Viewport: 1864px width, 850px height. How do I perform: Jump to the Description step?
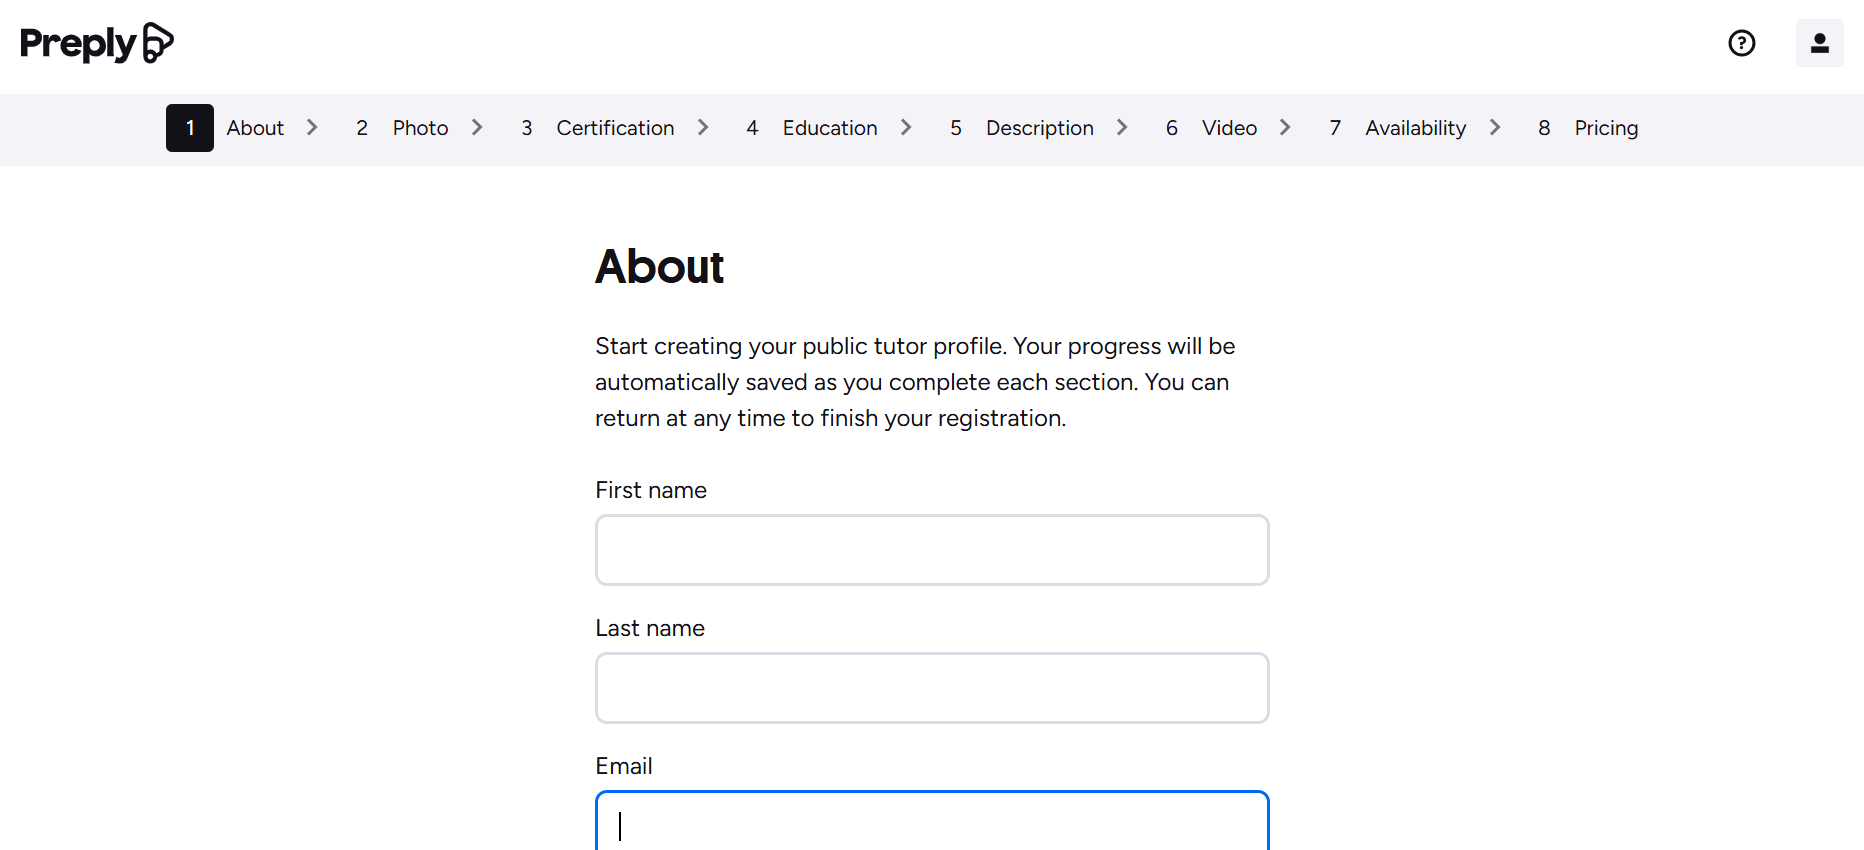(1039, 128)
